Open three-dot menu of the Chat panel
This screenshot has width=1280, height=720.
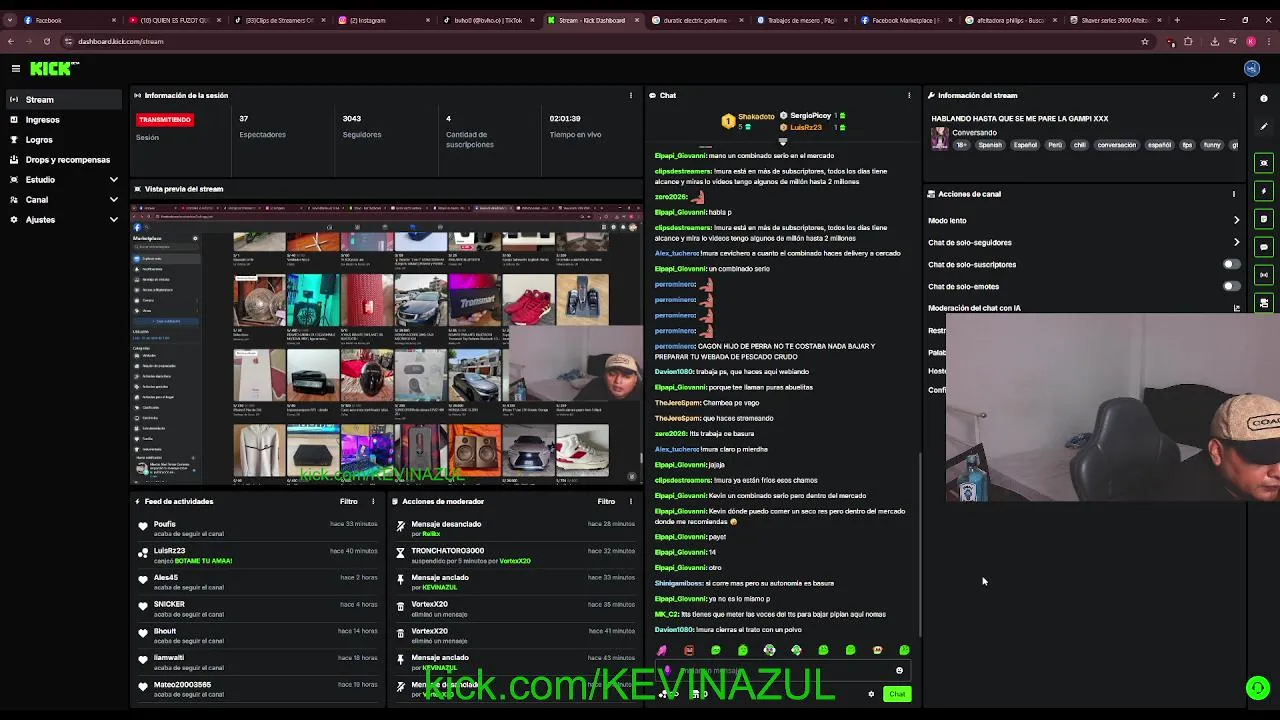coord(909,95)
